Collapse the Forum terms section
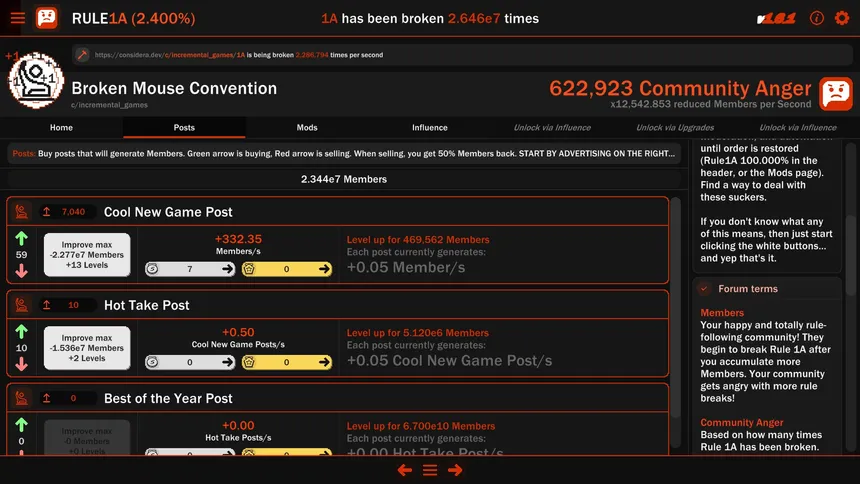860x484 pixels. tap(707, 289)
